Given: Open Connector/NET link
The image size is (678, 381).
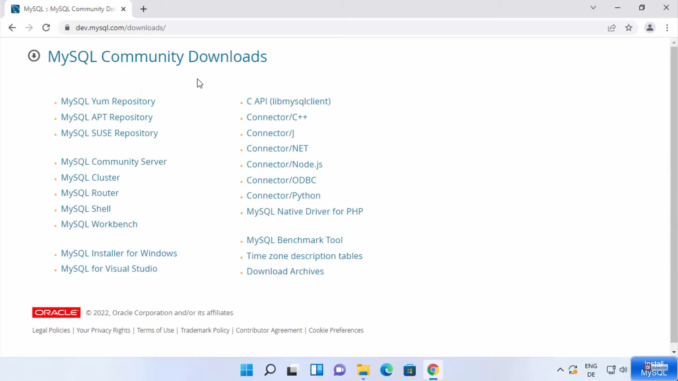Looking at the screenshot, I should (x=277, y=148).
